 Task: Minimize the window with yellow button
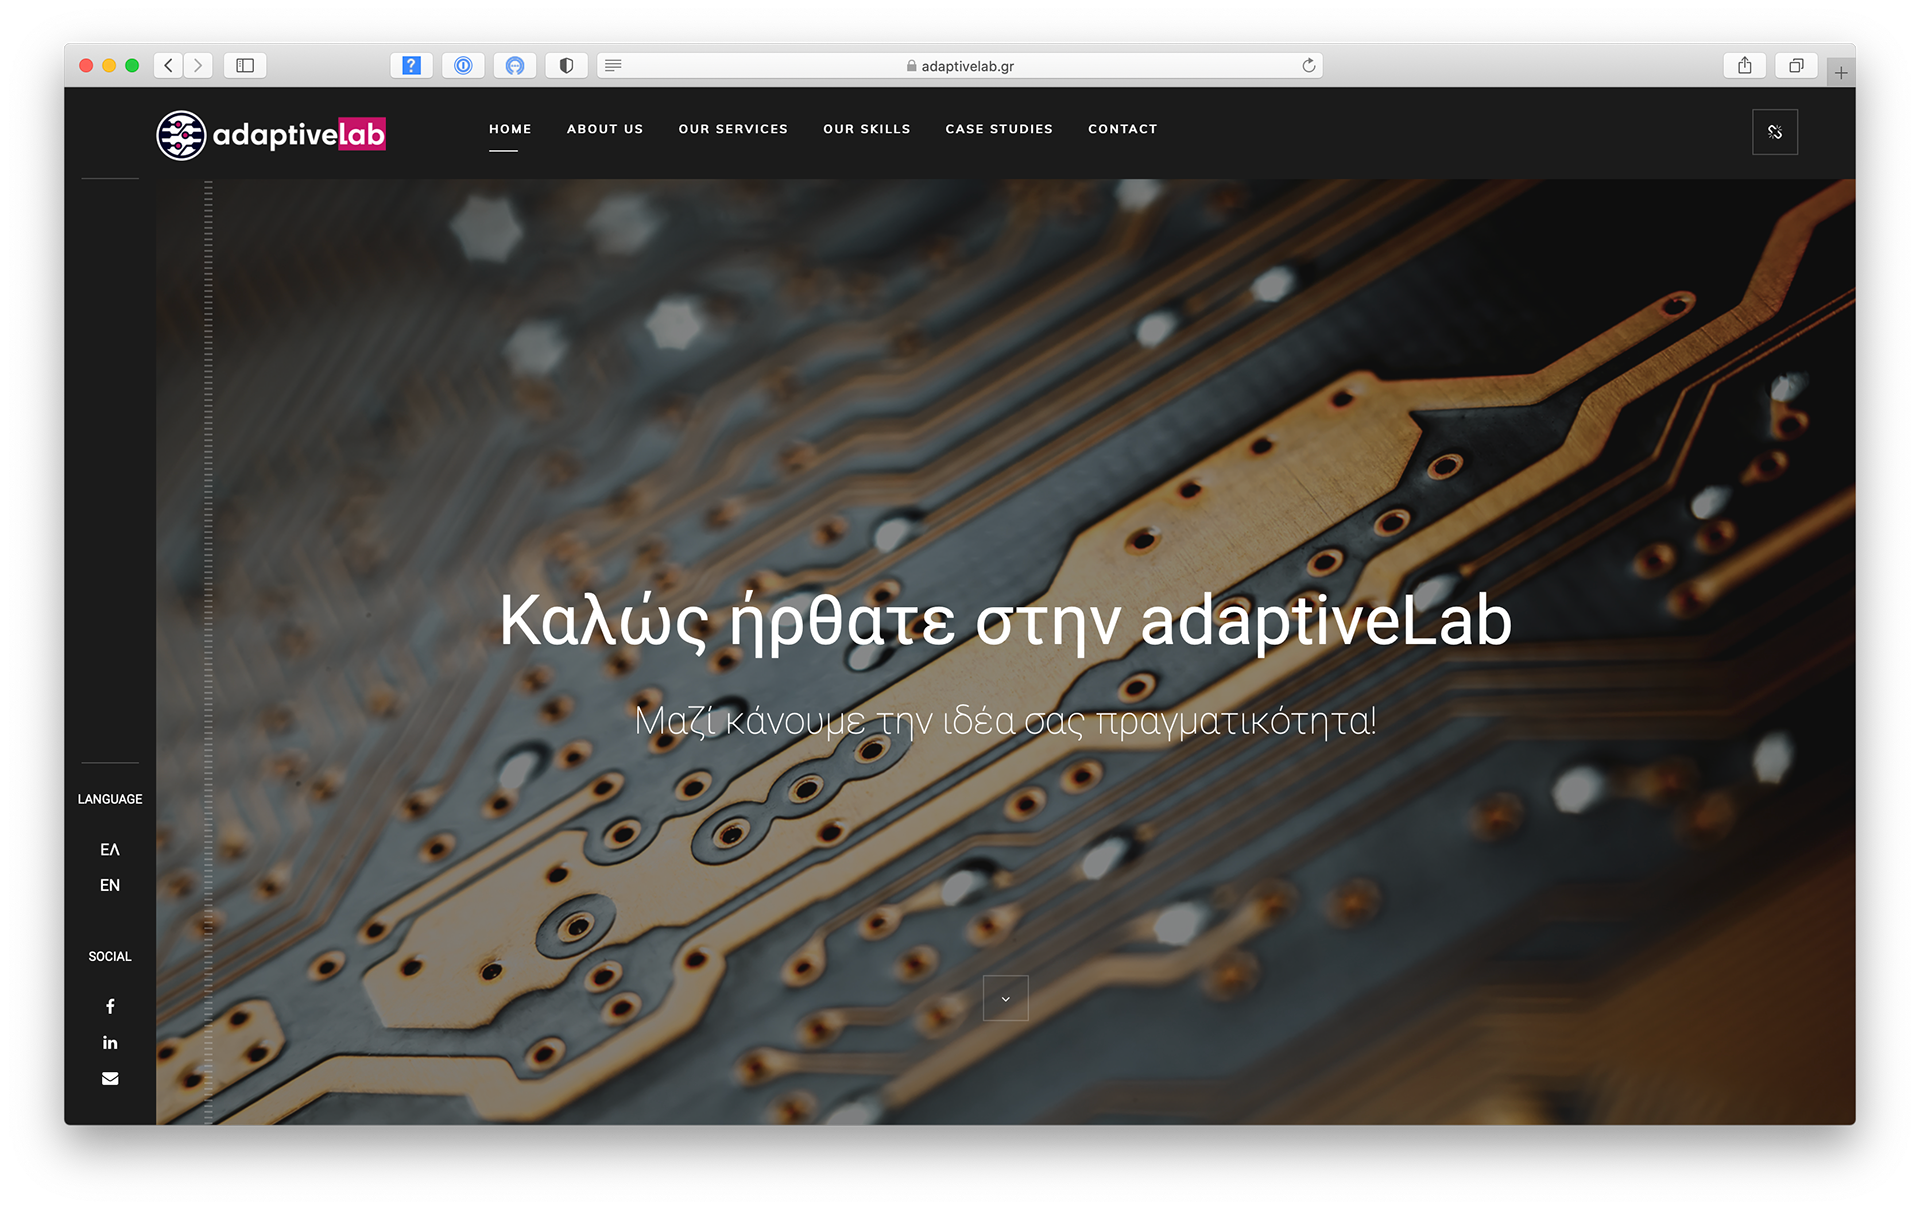tap(109, 65)
